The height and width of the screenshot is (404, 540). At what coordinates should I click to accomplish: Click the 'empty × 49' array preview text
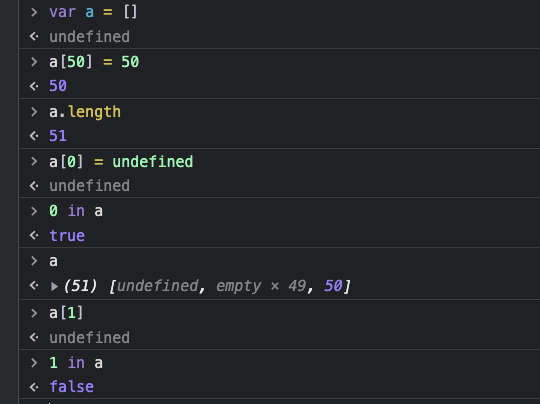click(x=261, y=286)
